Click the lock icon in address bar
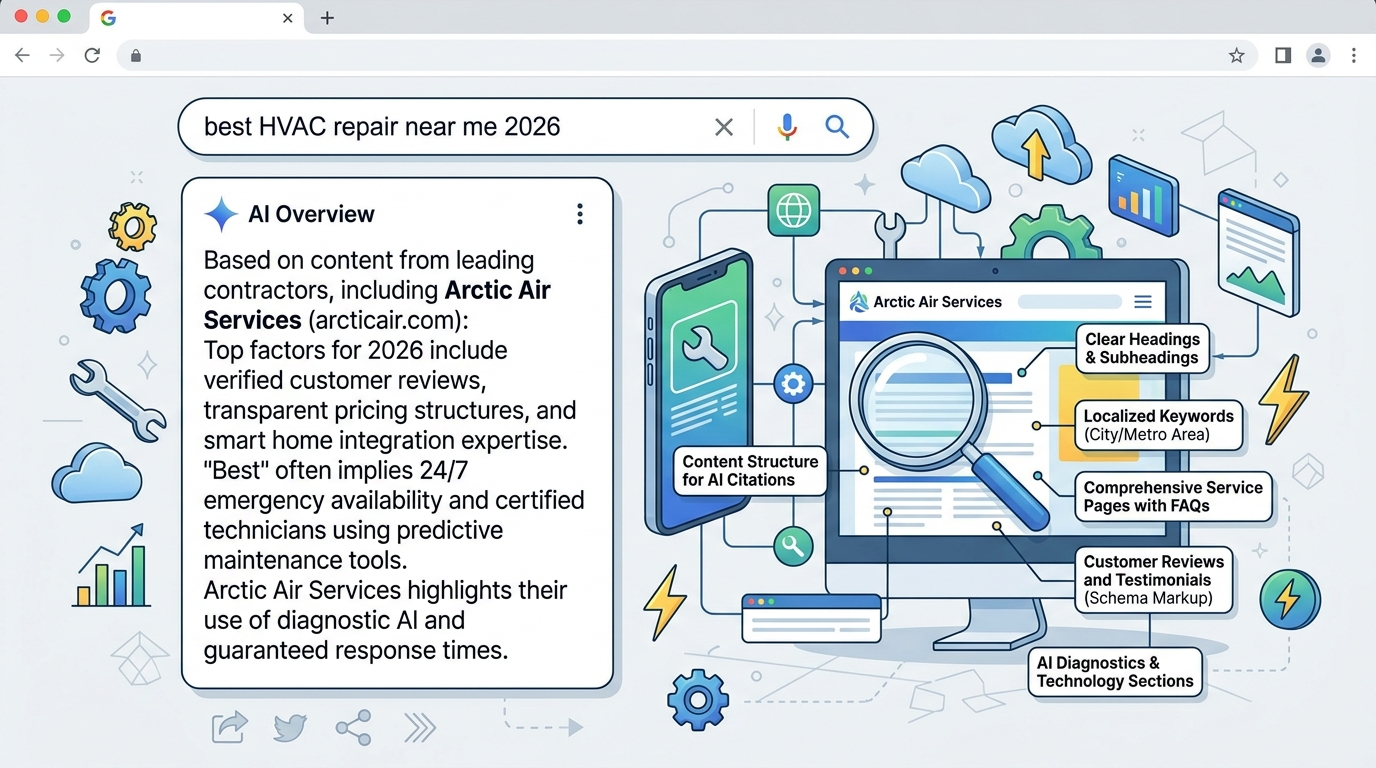The height and width of the screenshot is (768, 1376). click(x=136, y=56)
